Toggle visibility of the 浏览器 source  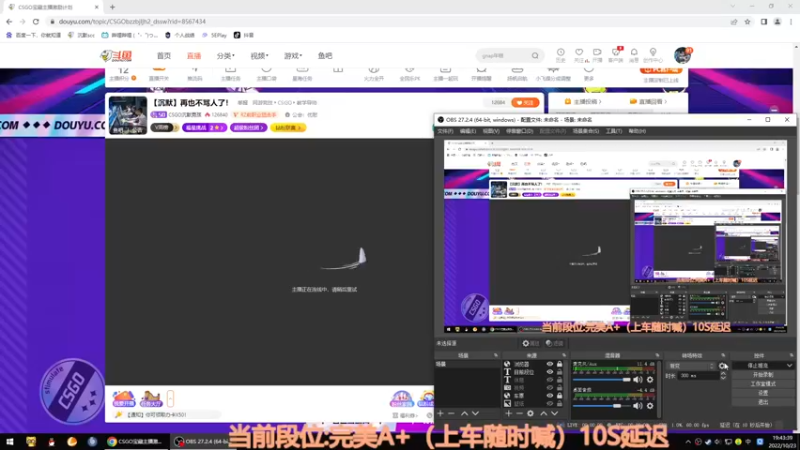549,364
